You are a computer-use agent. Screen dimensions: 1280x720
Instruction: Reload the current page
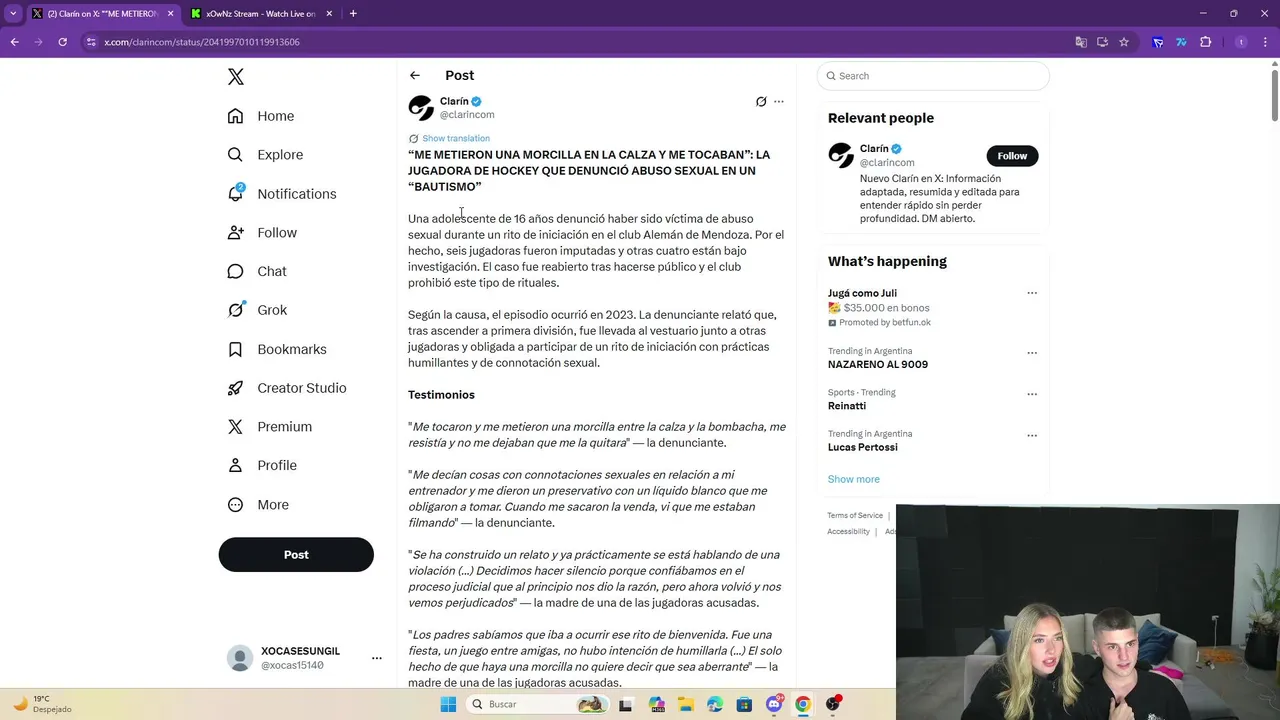click(x=63, y=42)
